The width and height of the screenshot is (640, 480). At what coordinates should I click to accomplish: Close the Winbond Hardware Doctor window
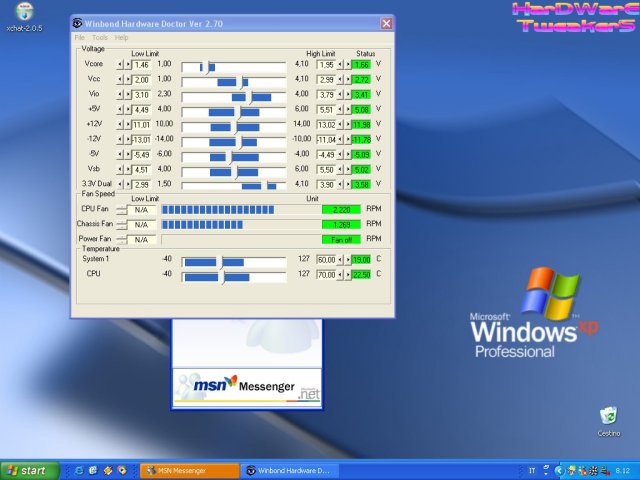(x=386, y=24)
